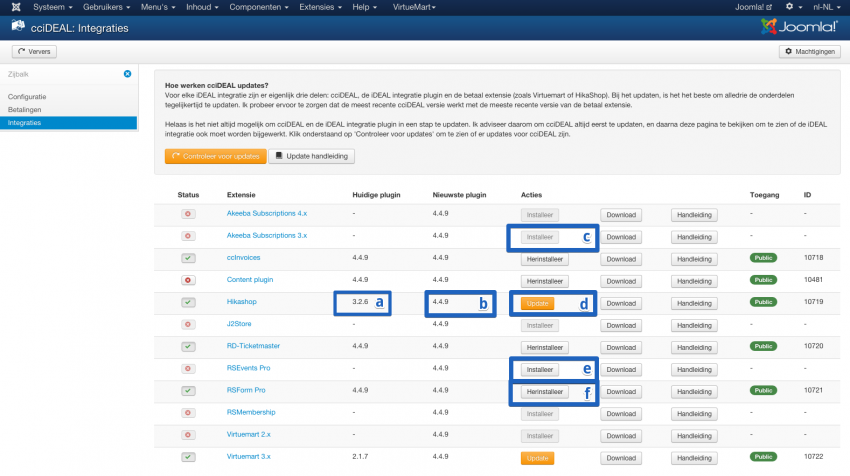Open the VirtueMart menu
Viewport: 850px width, 476px height.
point(414,7)
